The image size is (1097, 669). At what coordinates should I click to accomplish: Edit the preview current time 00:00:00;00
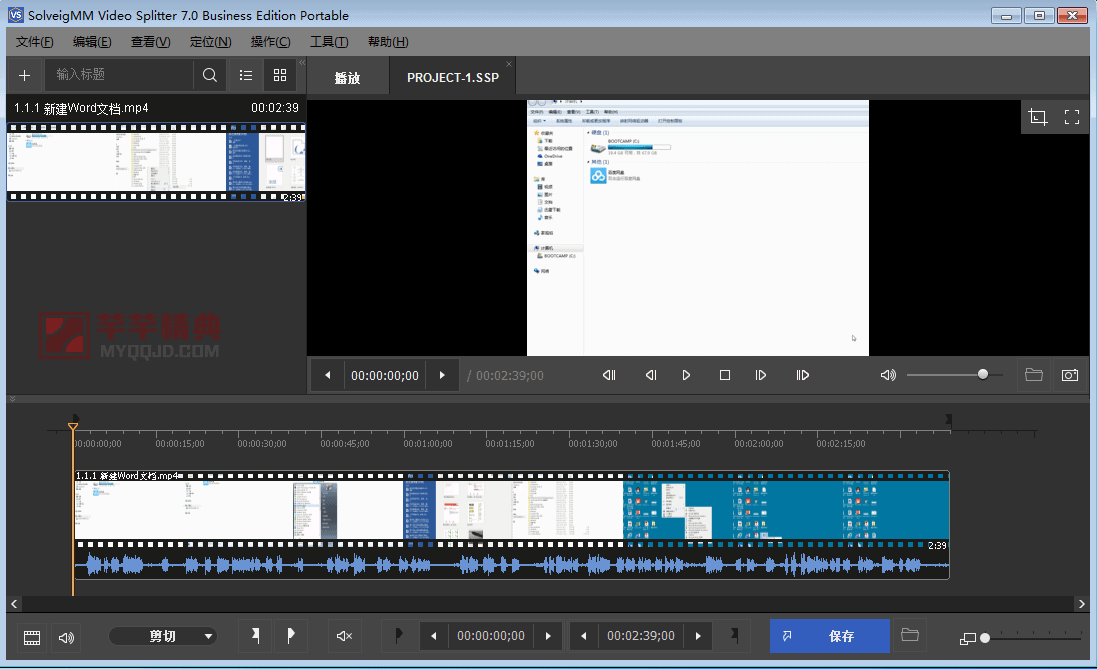pos(385,376)
